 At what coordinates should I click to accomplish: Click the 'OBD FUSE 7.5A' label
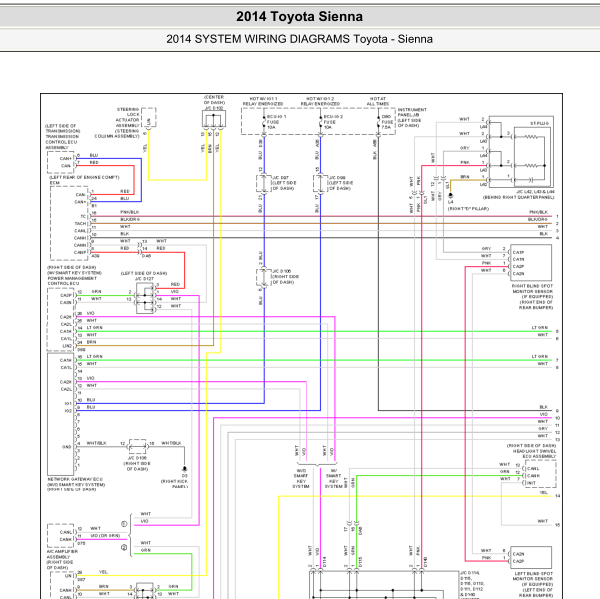coord(387,122)
